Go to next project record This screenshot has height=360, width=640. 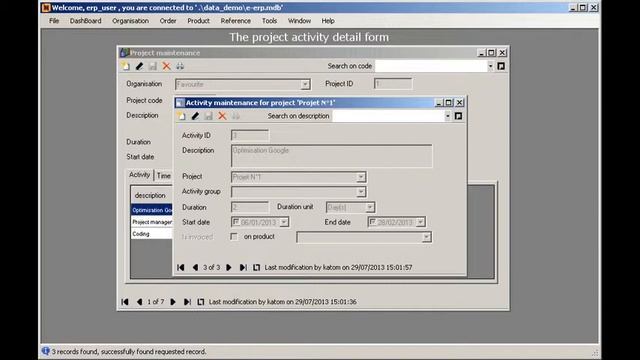tap(173, 302)
